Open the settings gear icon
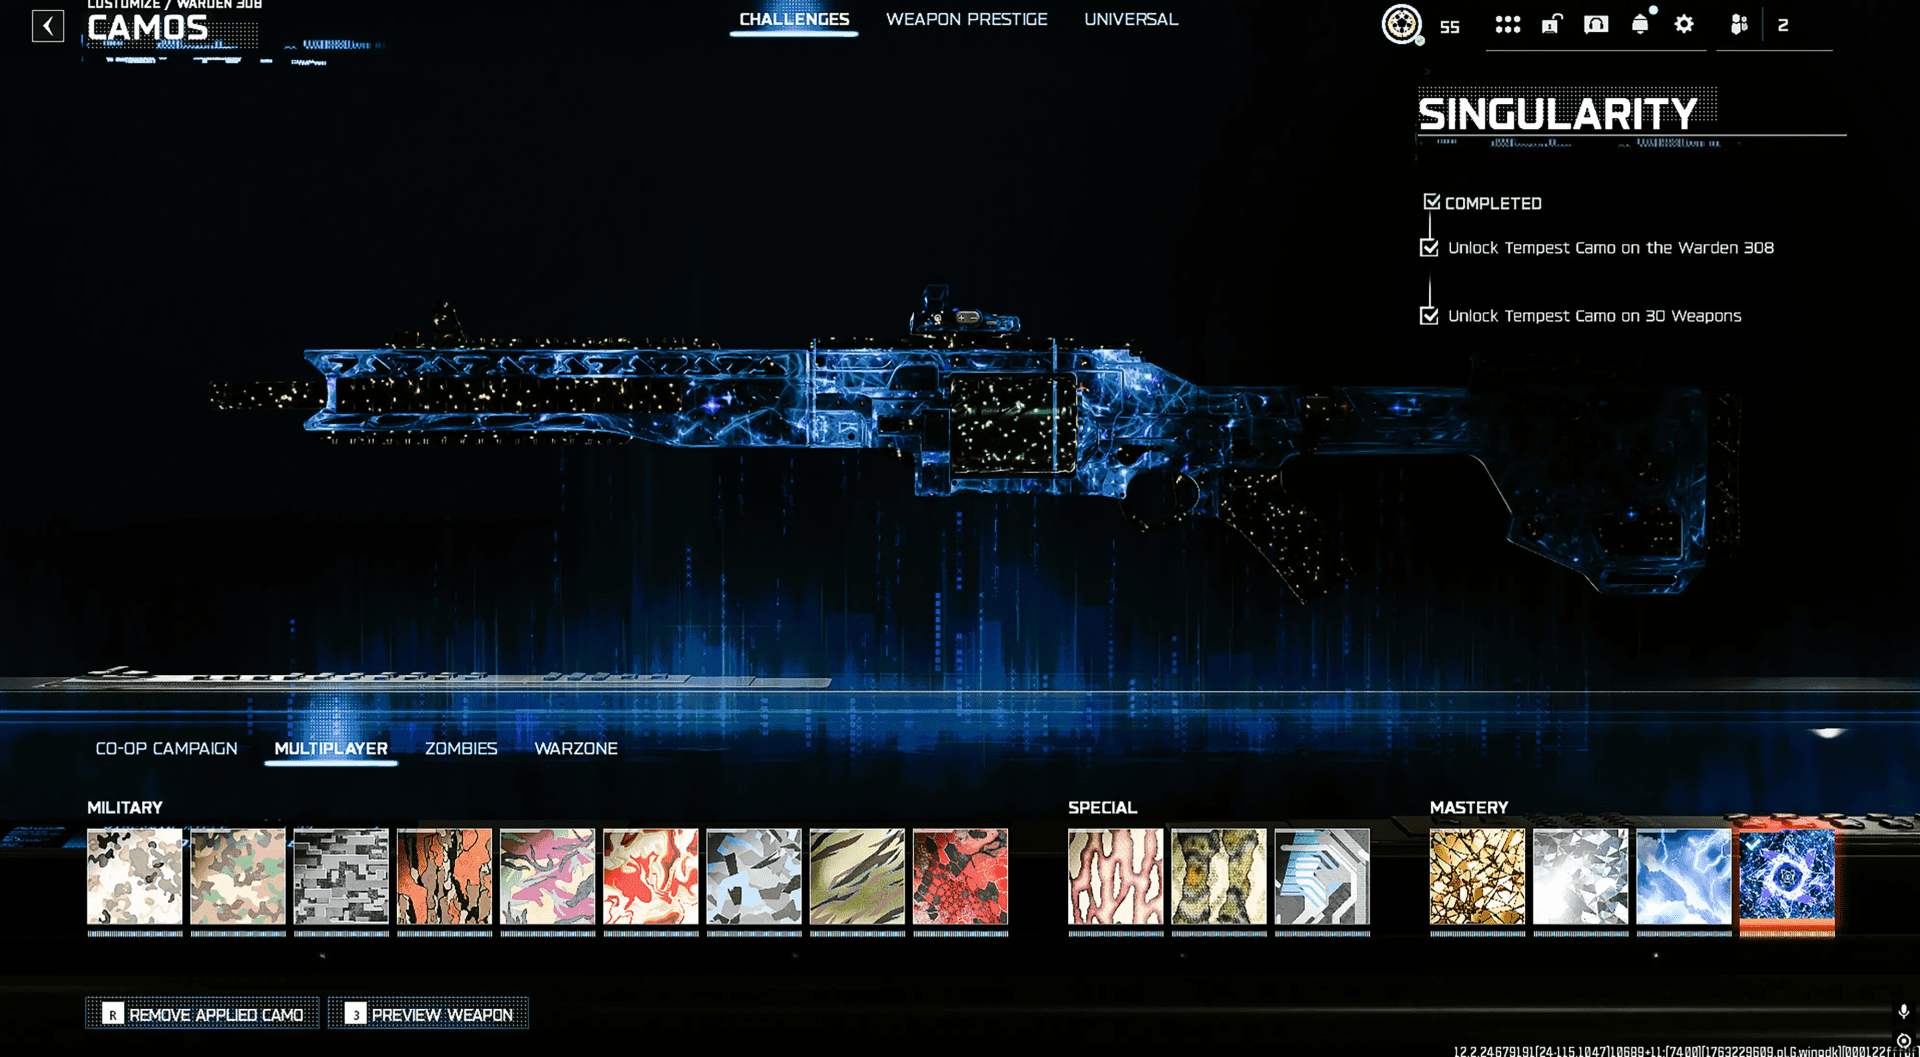The height and width of the screenshot is (1057, 1920). click(1684, 25)
